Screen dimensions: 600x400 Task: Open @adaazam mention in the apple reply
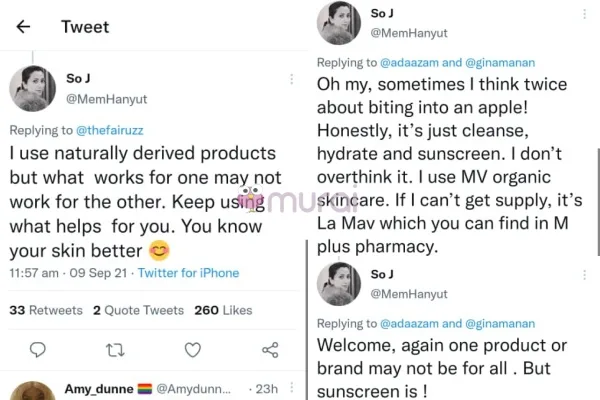coord(409,63)
